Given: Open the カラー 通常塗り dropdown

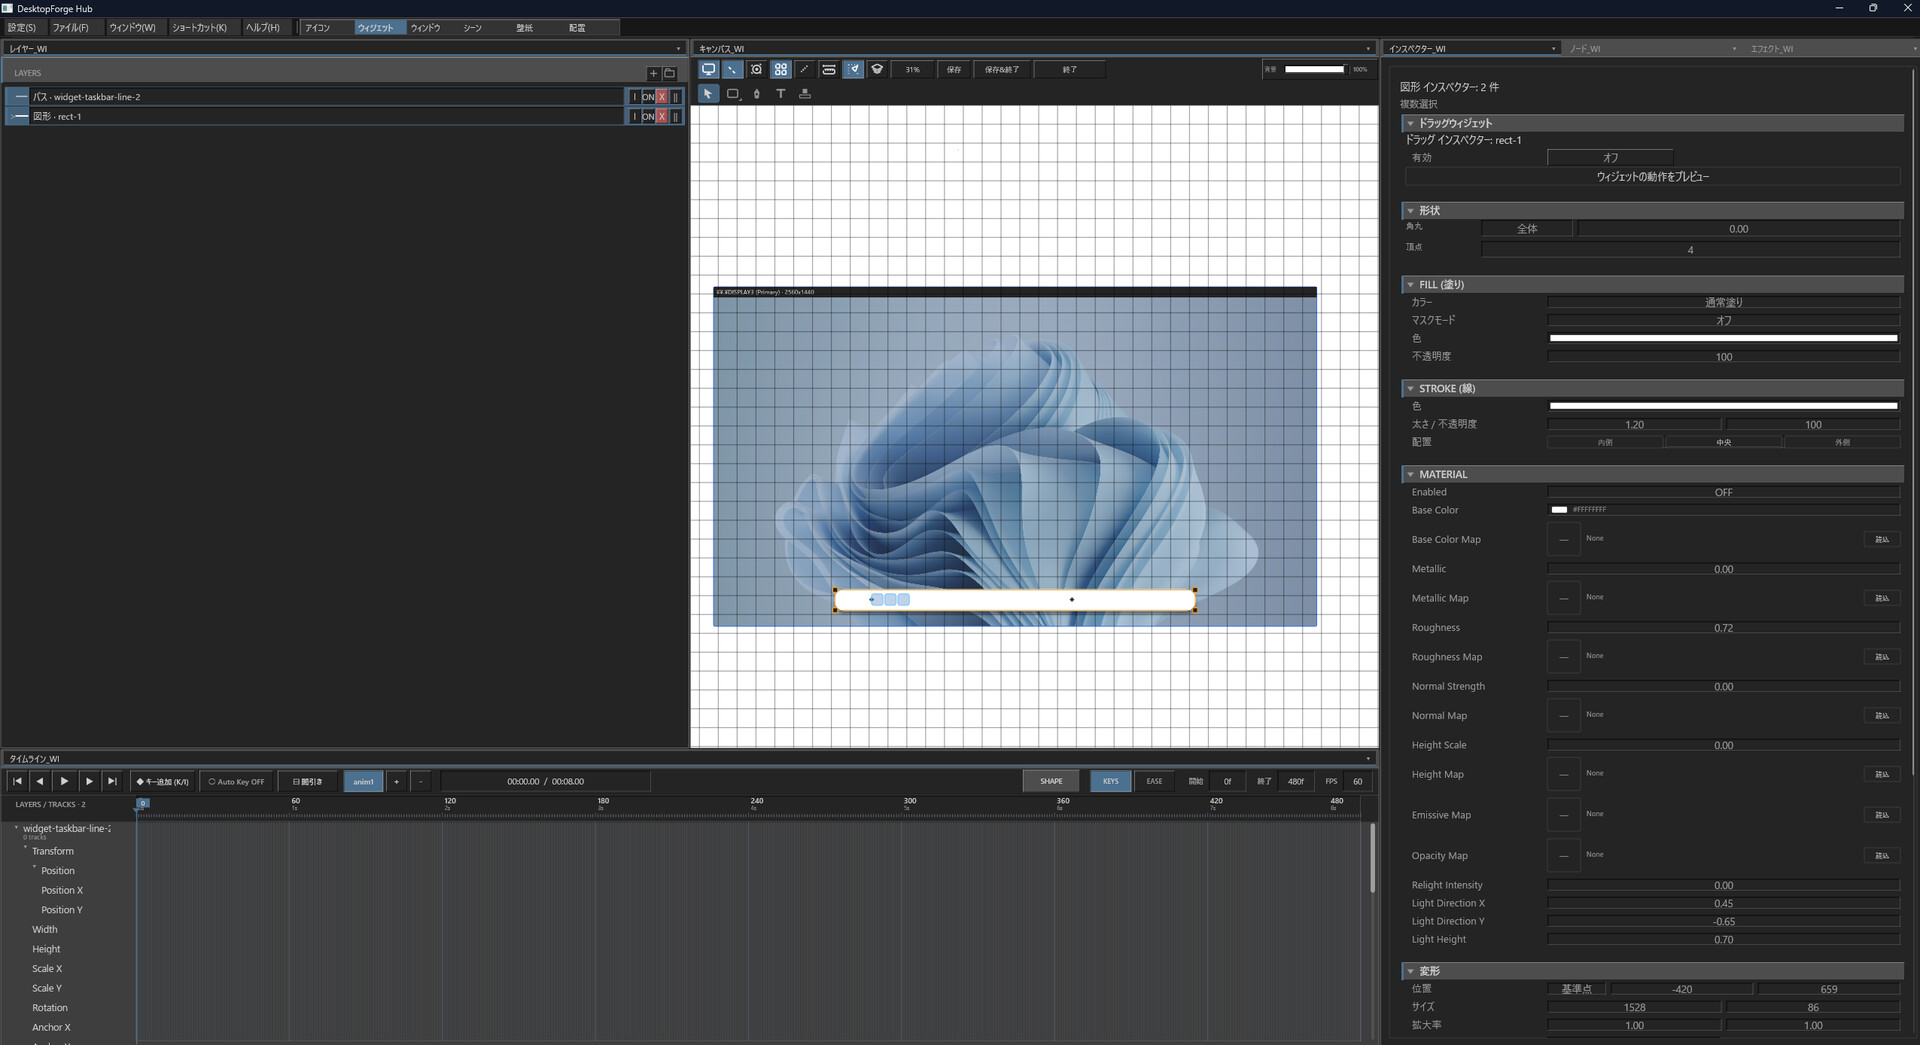Looking at the screenshot, I should click(1723, 302).
